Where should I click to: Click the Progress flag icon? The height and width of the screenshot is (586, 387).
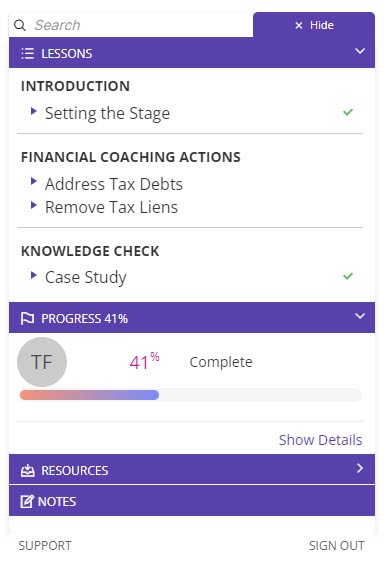(x=27, y=319)
